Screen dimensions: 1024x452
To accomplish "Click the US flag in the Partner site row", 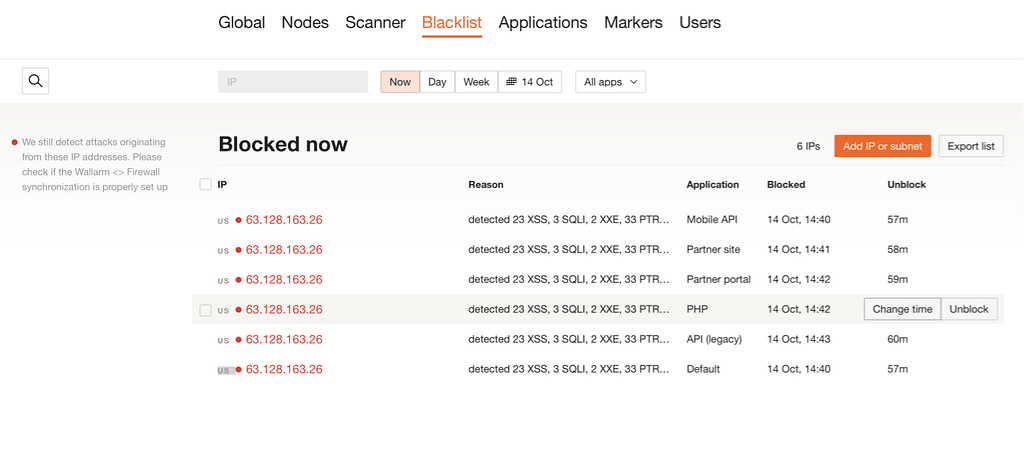I will click(x=223, y=250).
